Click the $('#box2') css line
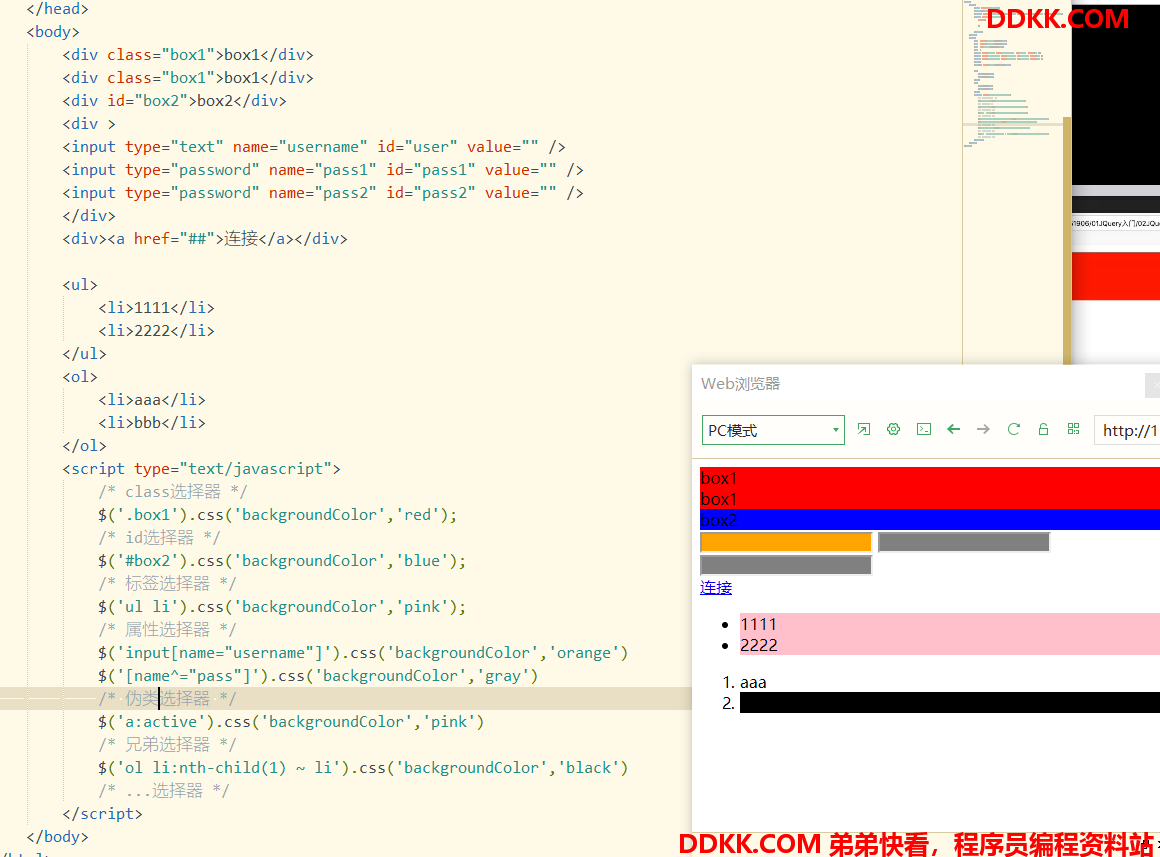Viewport: 1160px width, 857px height. pyautogui.click(x=282, y=560)
